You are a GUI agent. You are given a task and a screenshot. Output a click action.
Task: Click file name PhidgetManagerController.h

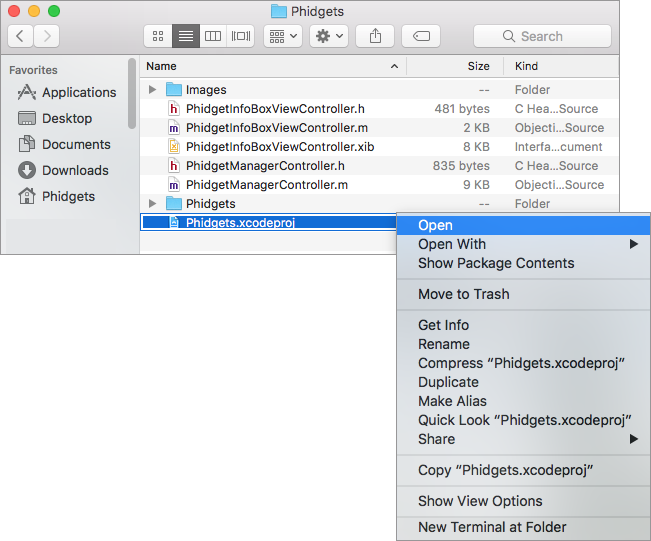click(x=265, y=166)
